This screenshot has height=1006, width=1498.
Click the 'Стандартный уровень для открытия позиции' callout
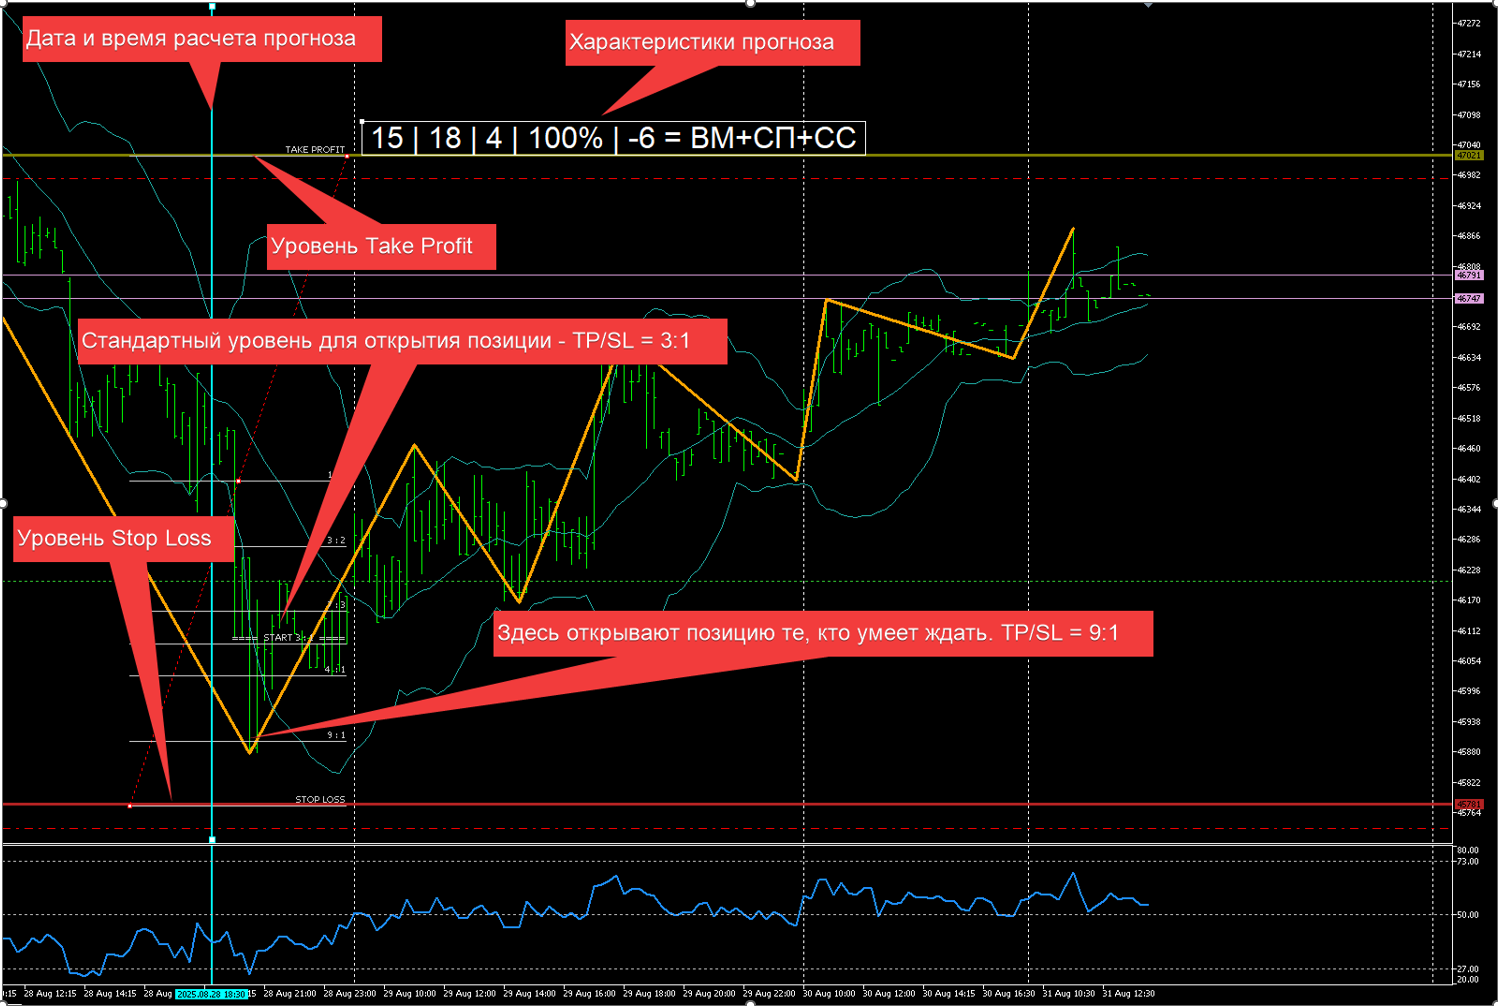pos(401,341)
